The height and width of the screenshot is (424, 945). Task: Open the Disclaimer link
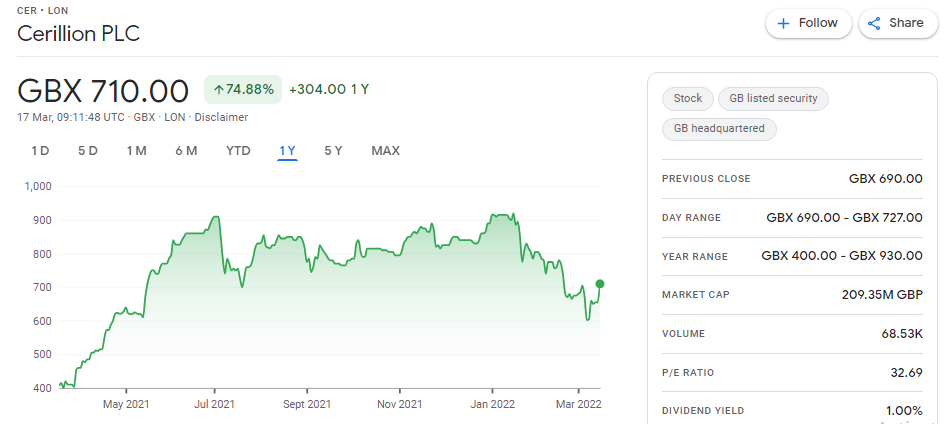[x=221, y=117]
